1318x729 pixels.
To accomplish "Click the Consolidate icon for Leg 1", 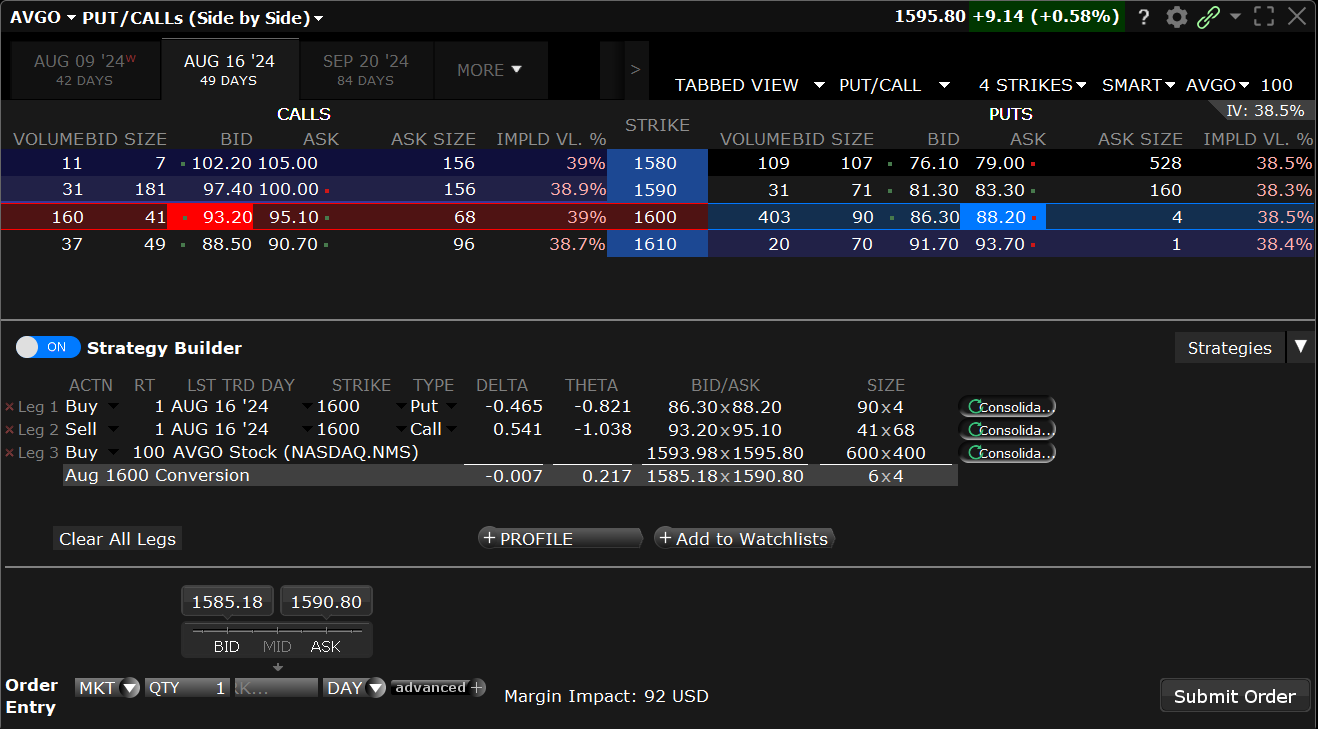I will pos(1008,407).
